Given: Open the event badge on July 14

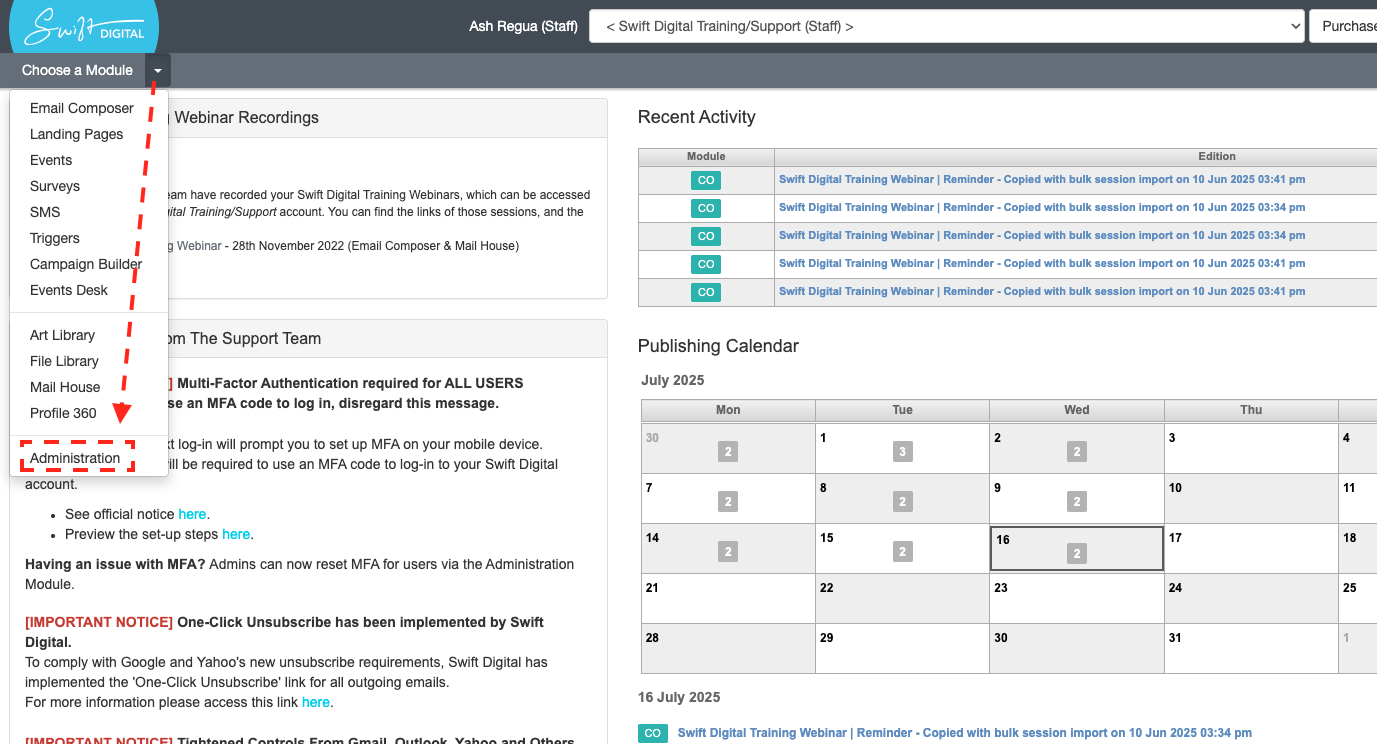Looking at the screenshot, I should [x=728, y=552].
